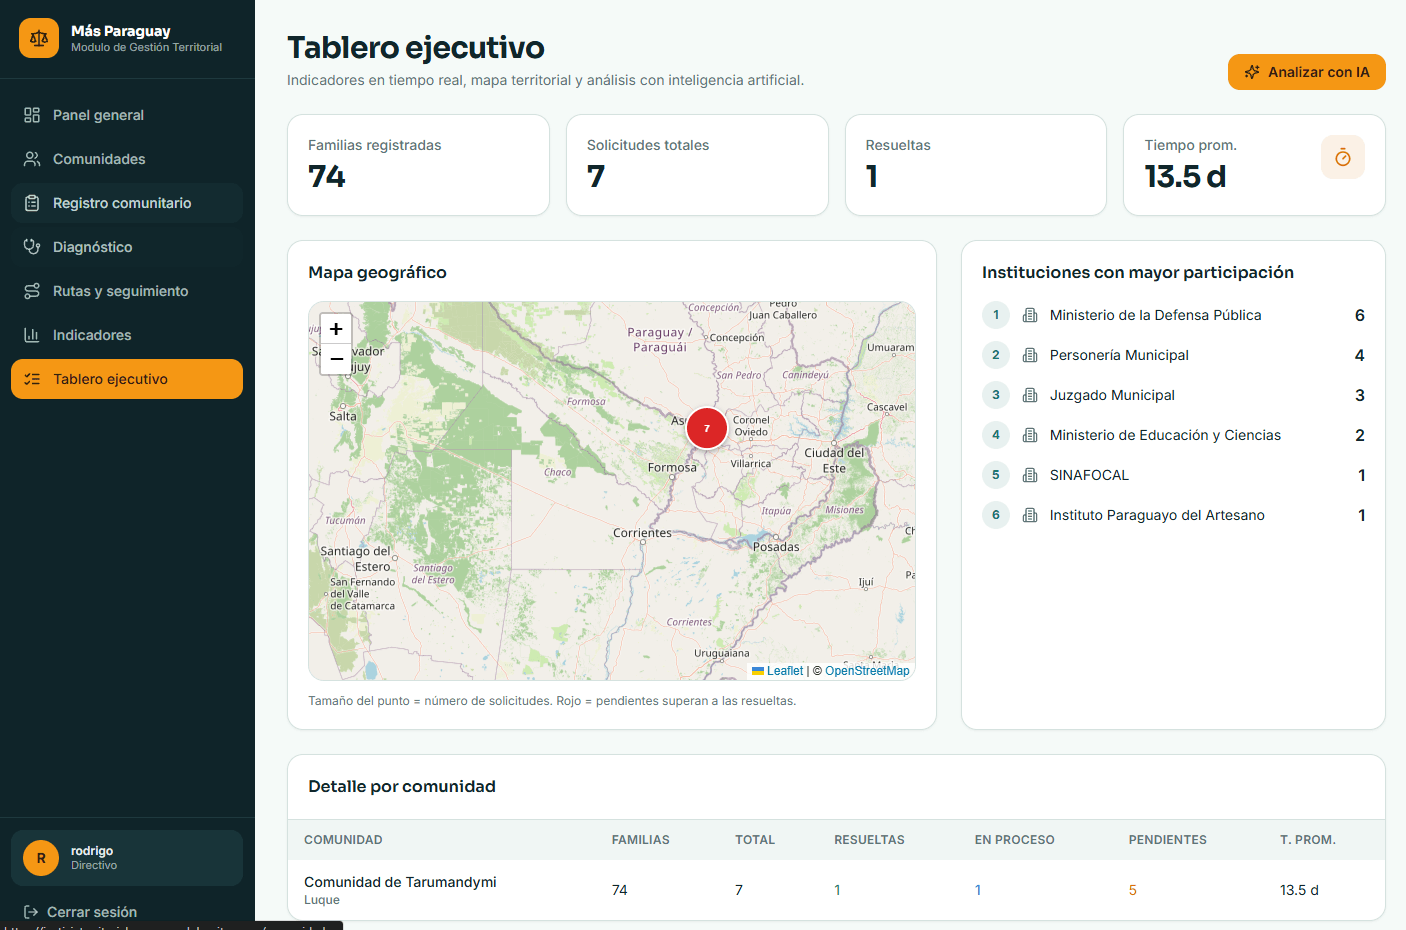Click the COMUNIDAD column header
Image resolution: width=1406 pixels, height=930 pixels.
coord(343,840)
